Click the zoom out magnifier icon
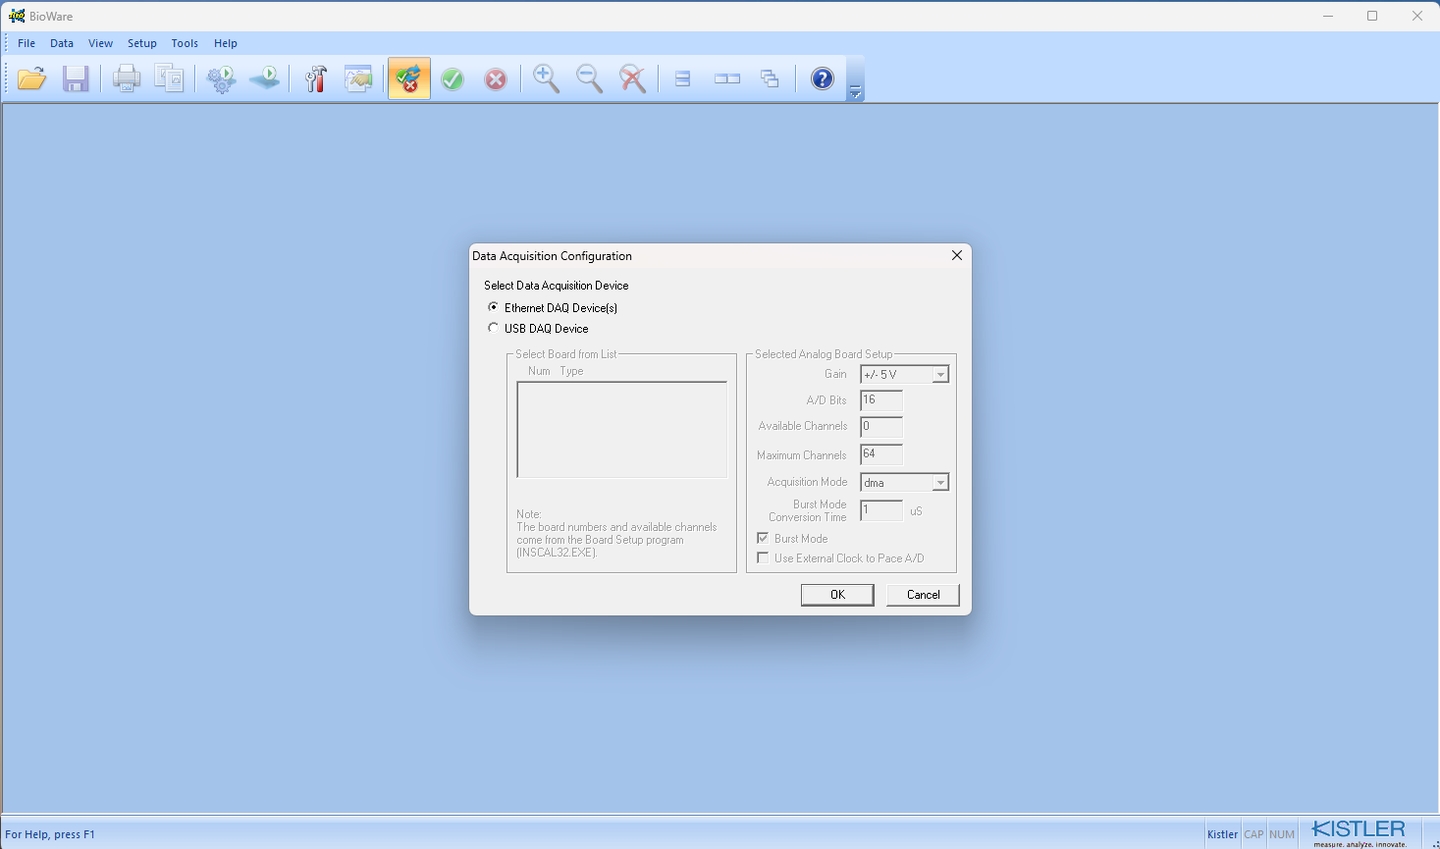This screenshot has width=1440, height=849. 589,79
